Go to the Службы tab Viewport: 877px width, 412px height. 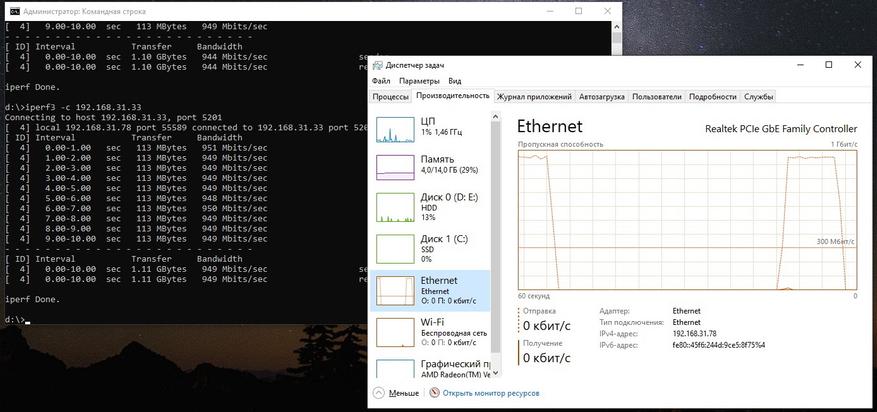[x=759, y=97]
